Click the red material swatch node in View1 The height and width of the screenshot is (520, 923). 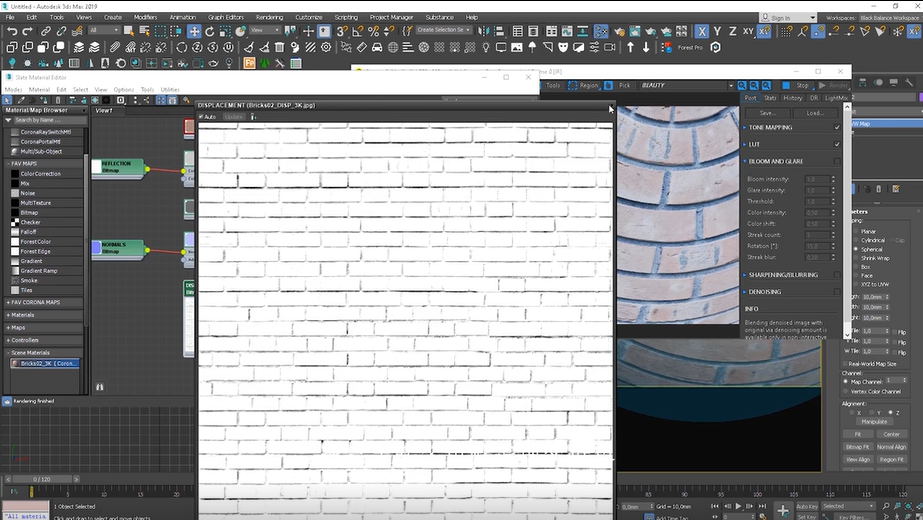[189, 127]
